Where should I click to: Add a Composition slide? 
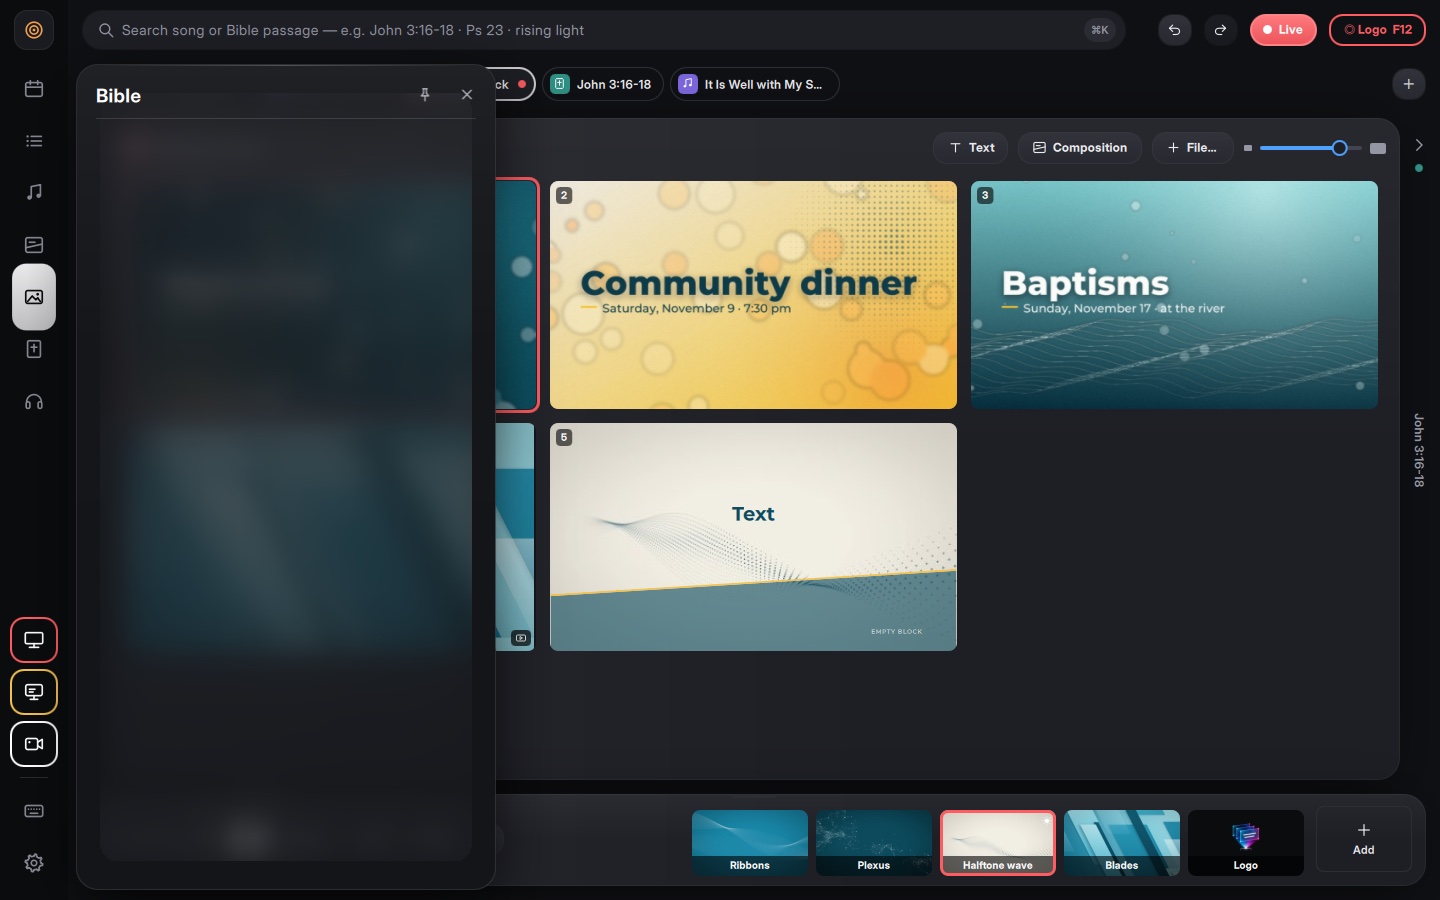coord(1080,148)
